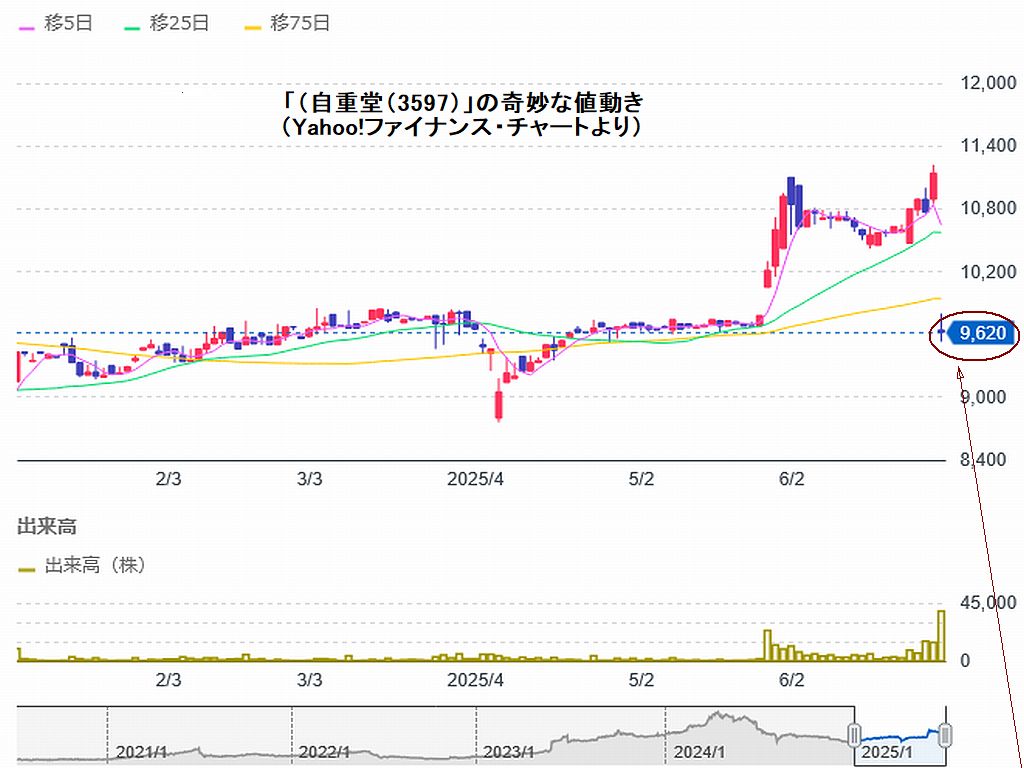Click the yellow 移75日 legend line marker

pos(253,27)
